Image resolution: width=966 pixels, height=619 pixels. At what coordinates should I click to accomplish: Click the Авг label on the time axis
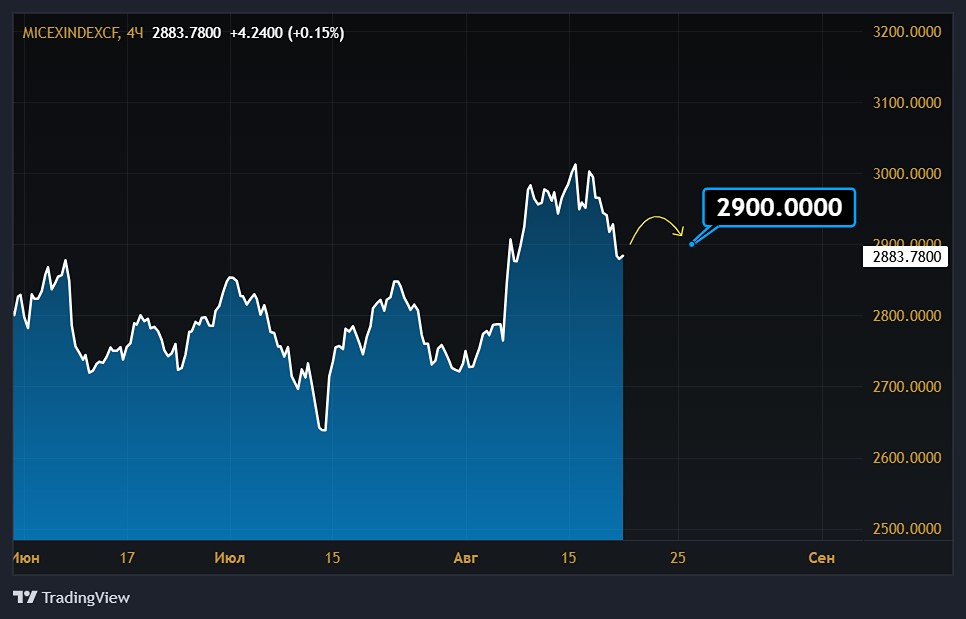466,558
